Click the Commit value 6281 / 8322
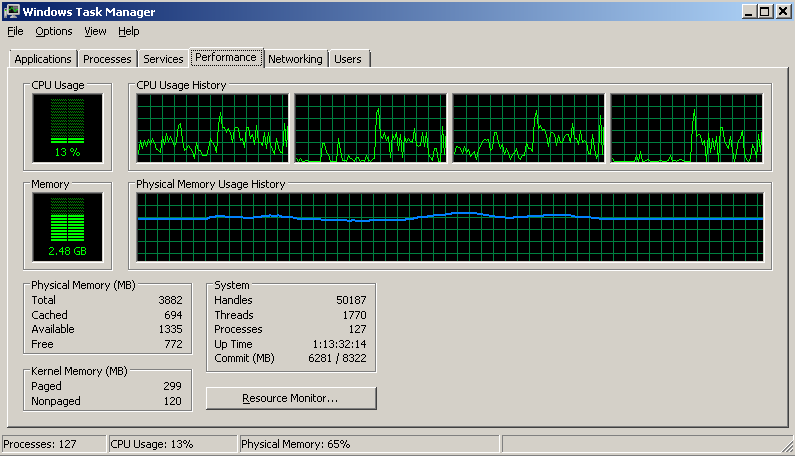The width and height of the screenshot is (795, 456). click(x=337, y=358)
